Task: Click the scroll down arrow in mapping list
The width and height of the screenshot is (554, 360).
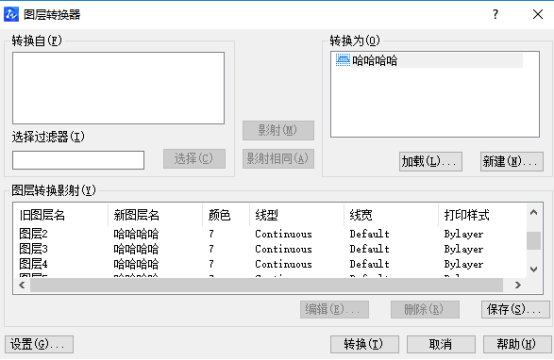Action: (534, 269)
